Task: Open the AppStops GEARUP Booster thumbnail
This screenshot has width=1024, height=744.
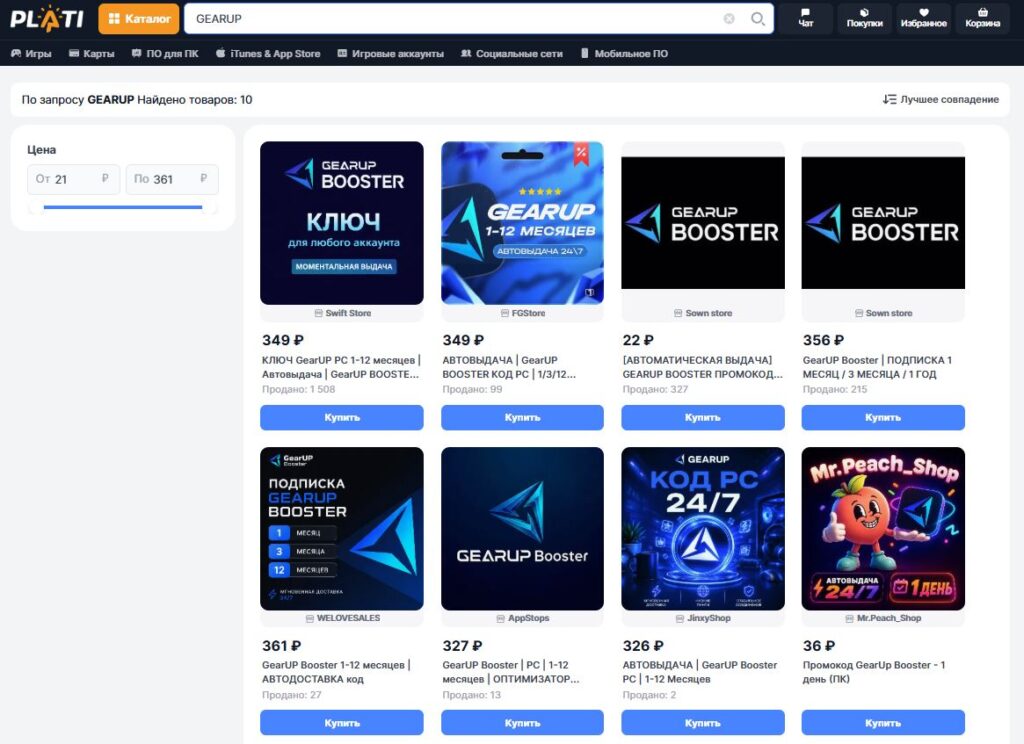Action: [x=522, y=528]
